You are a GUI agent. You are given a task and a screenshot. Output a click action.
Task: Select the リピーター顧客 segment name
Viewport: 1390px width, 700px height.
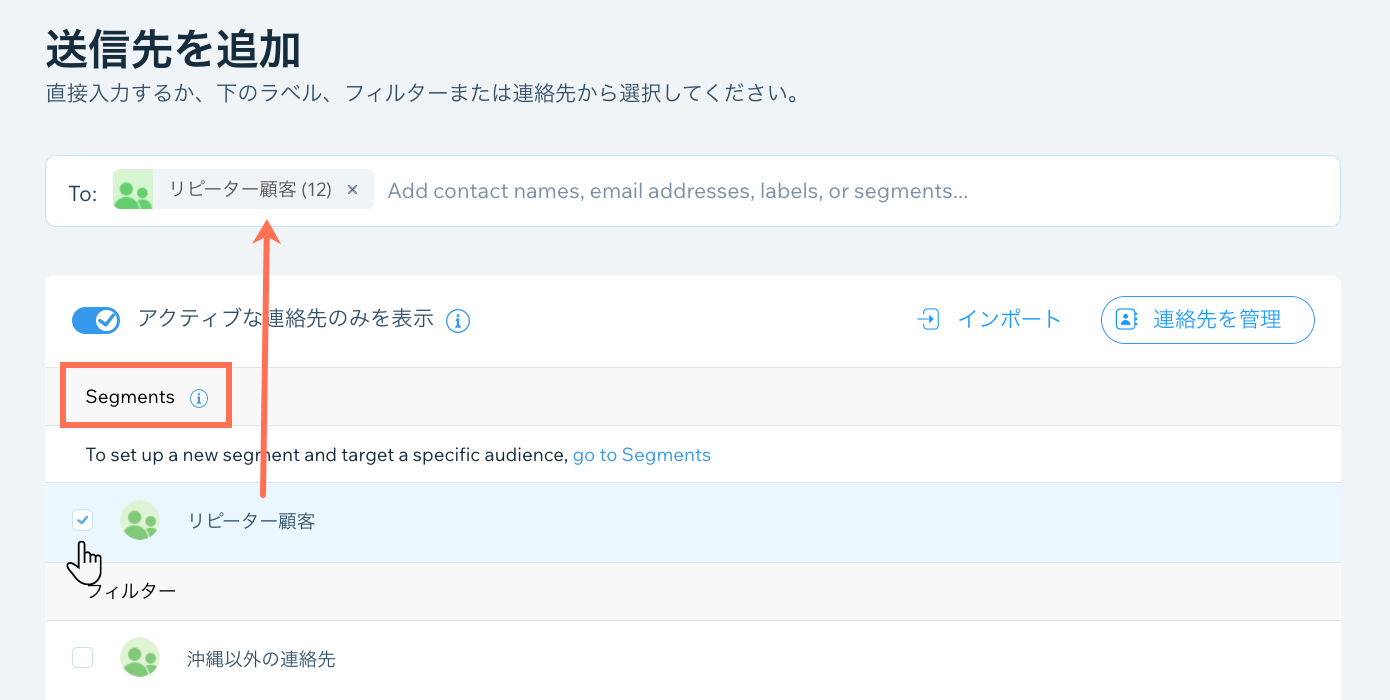pos(252,521)
